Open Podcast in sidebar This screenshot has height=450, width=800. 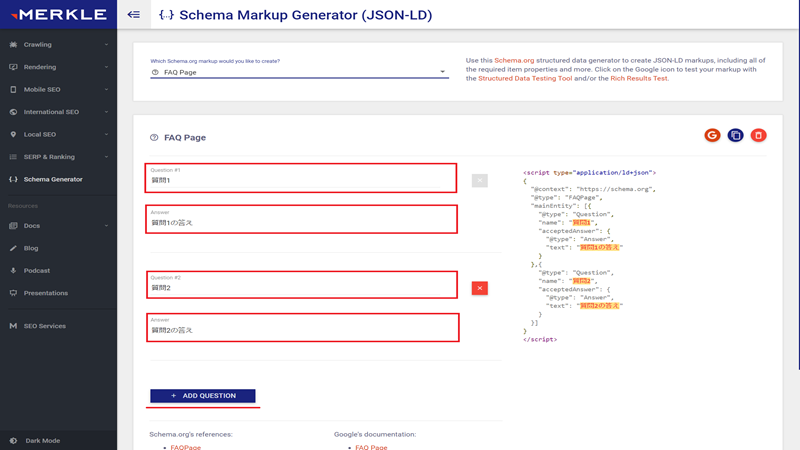58,270
